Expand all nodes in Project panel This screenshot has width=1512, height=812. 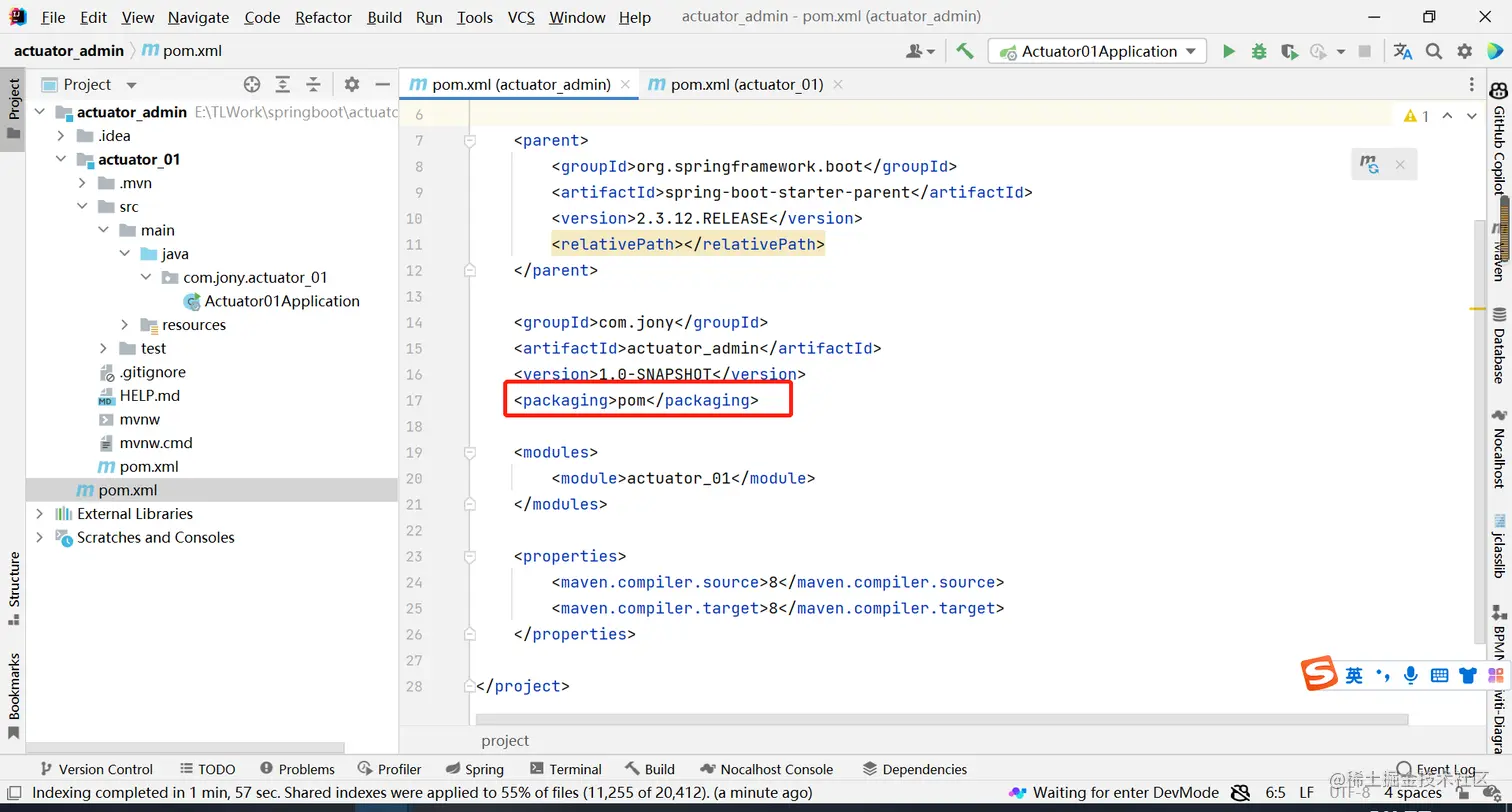(283, 85)
